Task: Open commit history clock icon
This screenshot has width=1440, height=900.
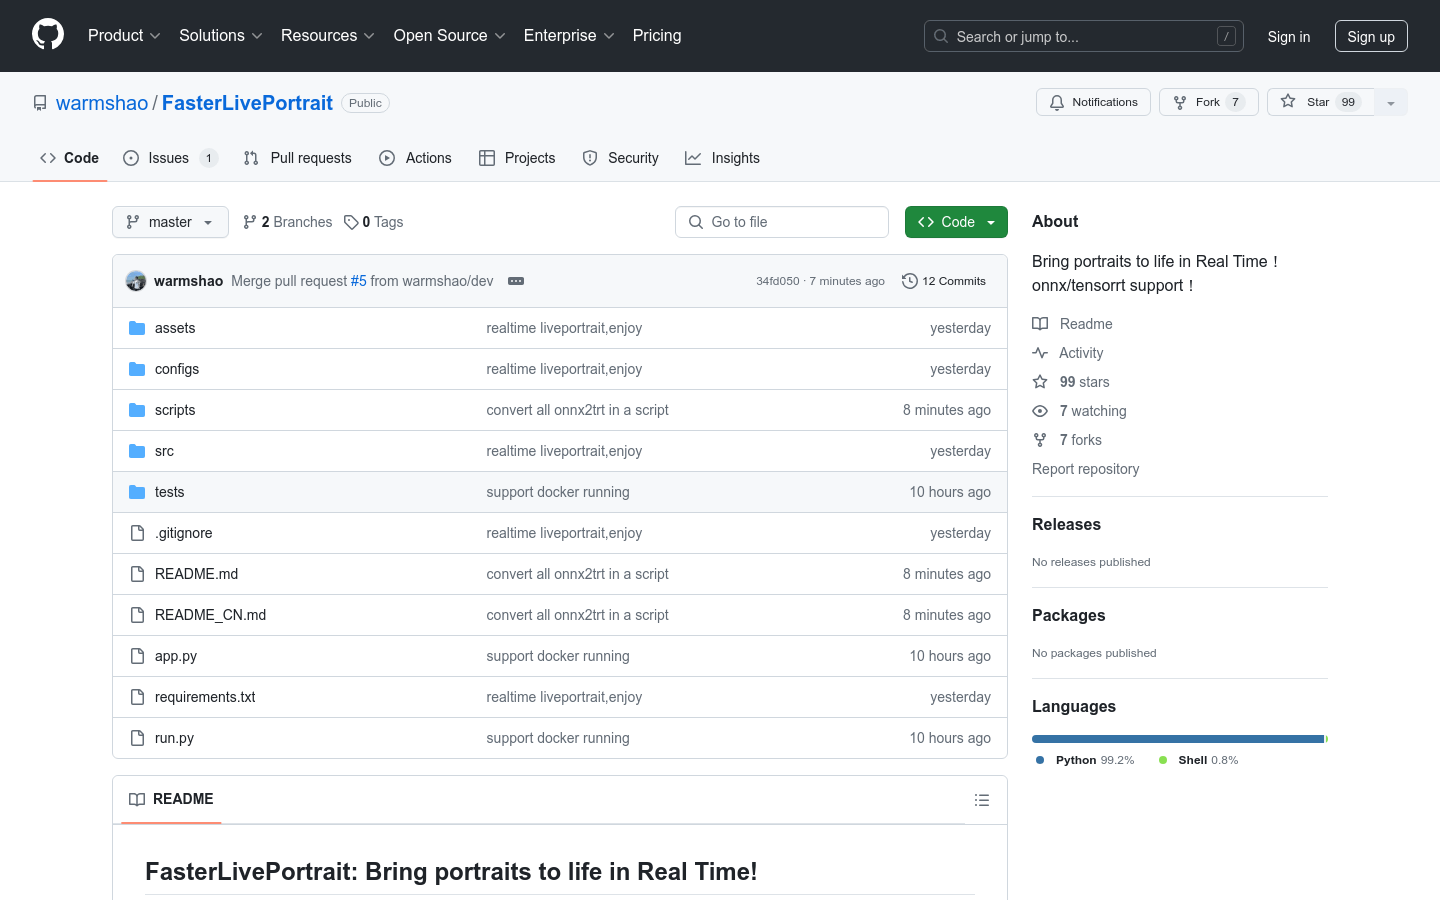Action: (x=909, y=281)
